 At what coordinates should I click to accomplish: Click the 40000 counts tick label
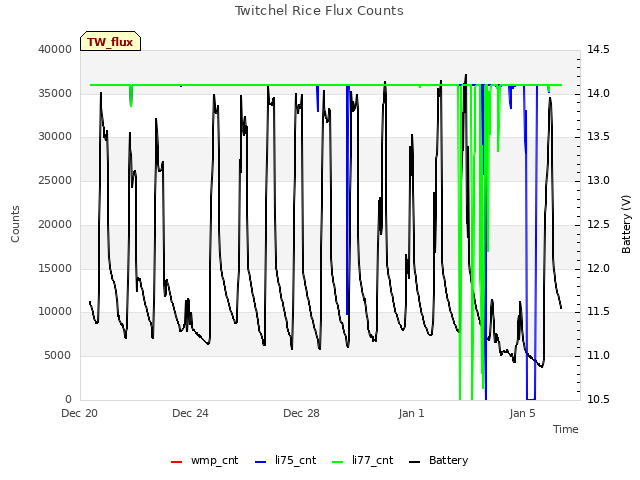click(55, 49)
